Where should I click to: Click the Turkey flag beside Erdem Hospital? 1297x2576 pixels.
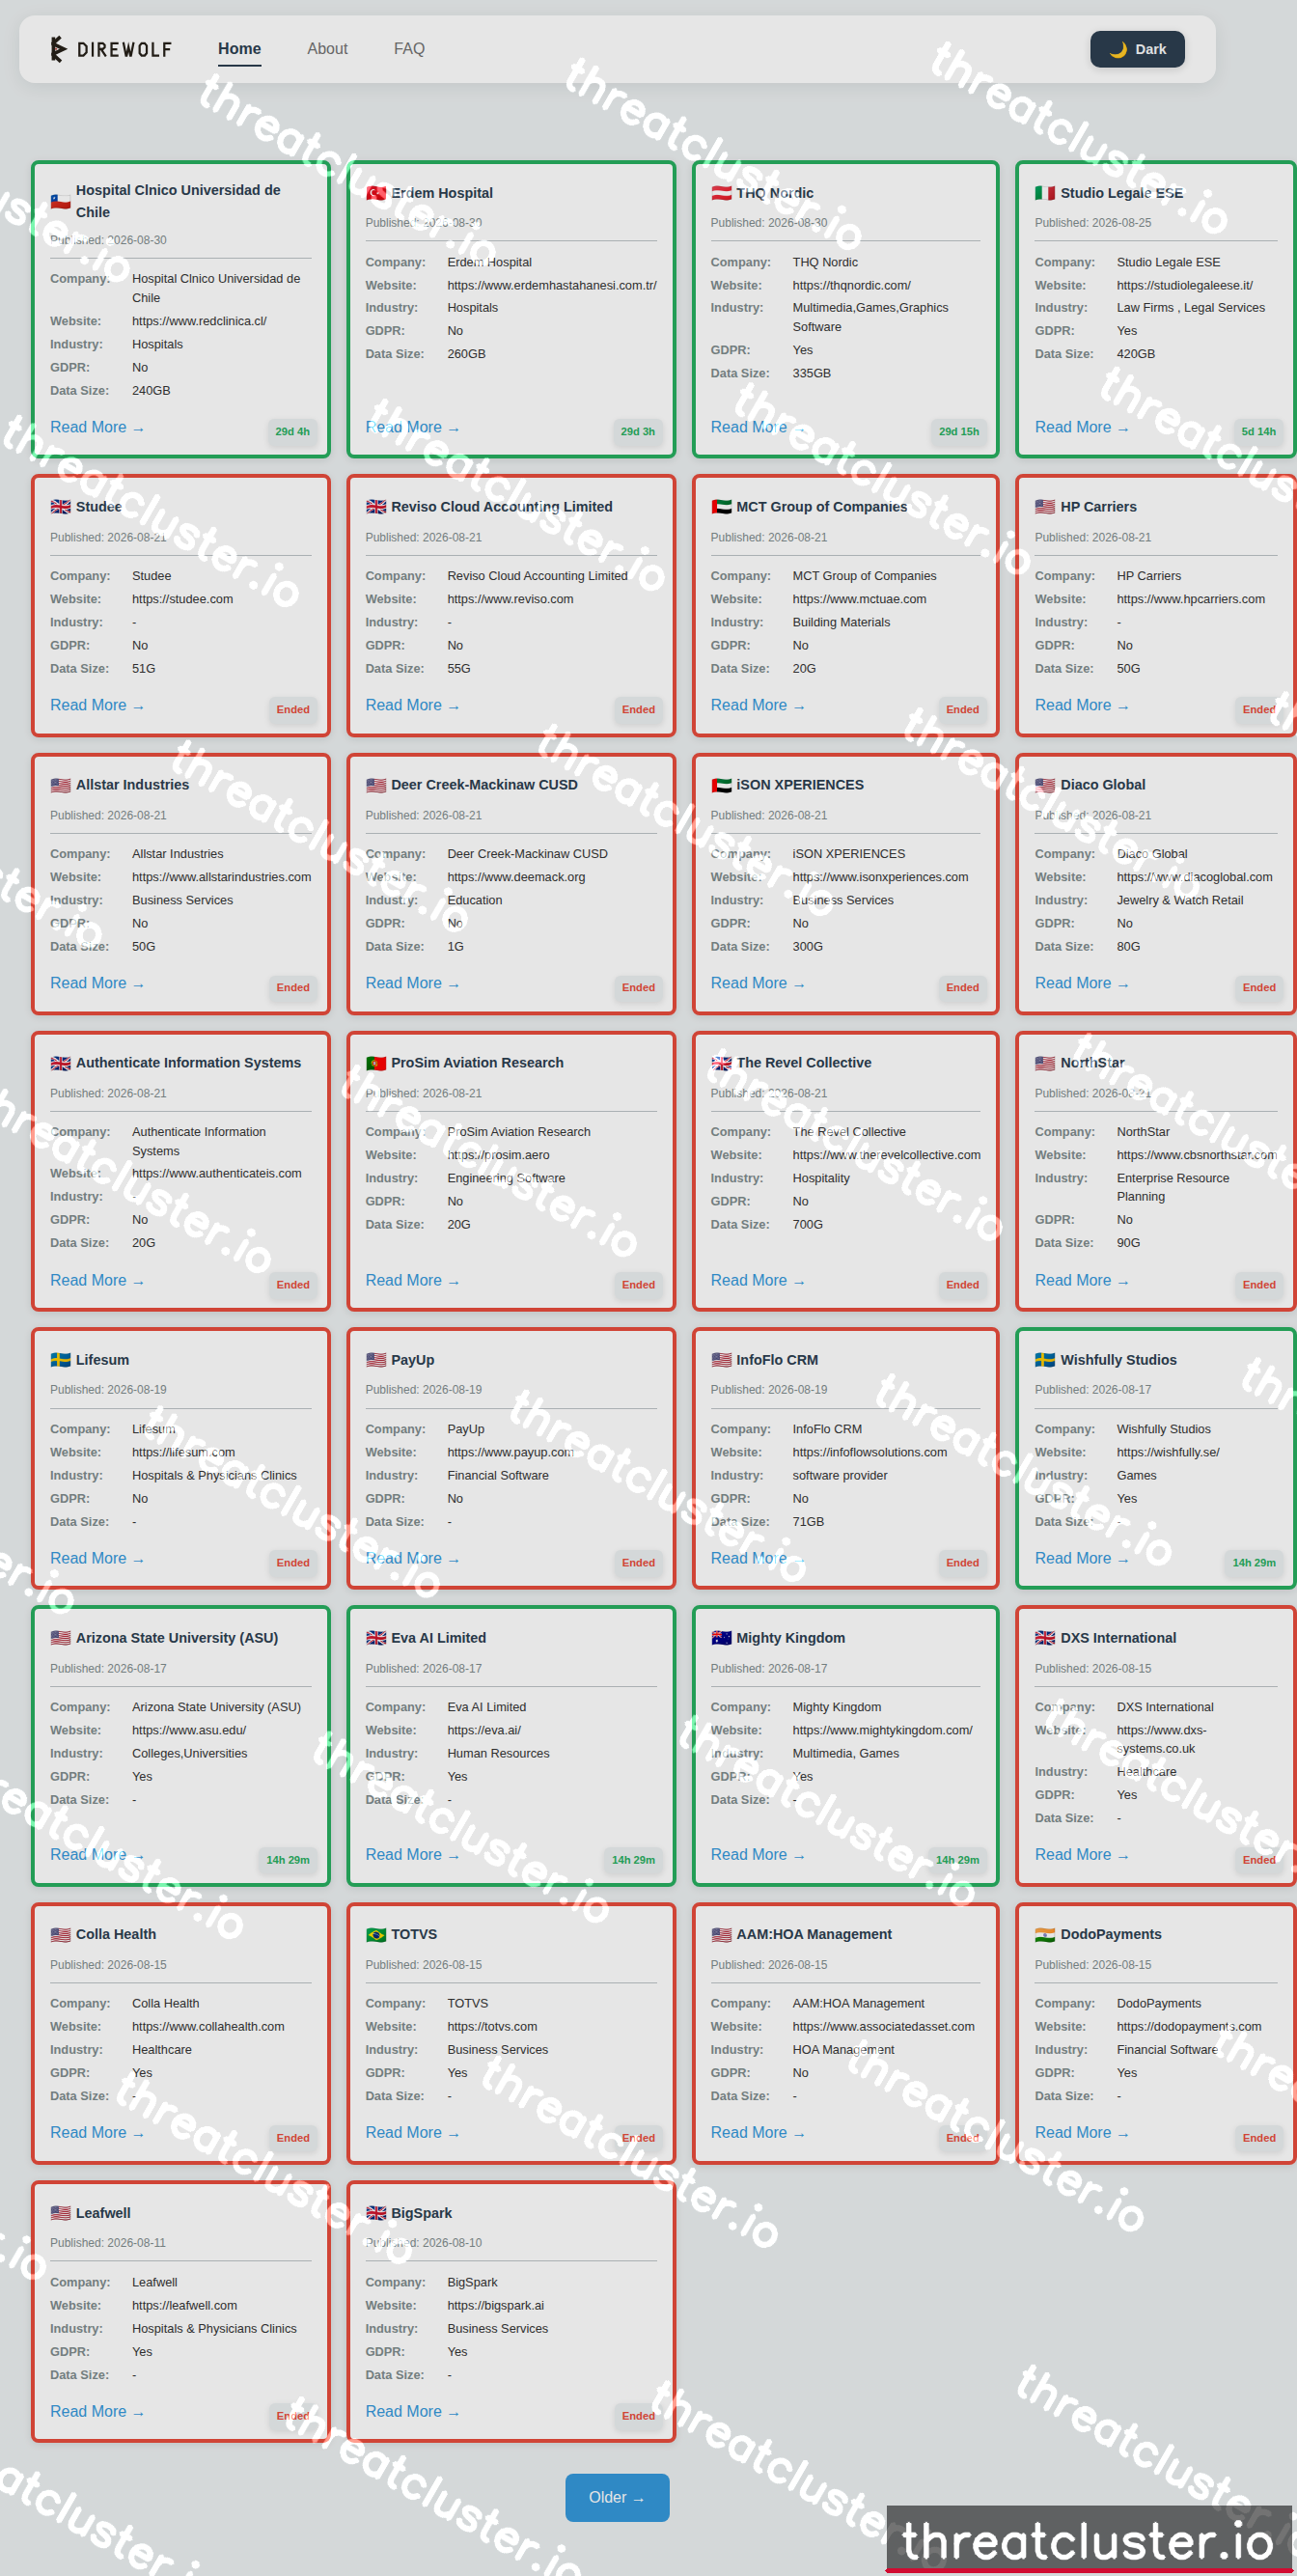(x=376, y=193)
